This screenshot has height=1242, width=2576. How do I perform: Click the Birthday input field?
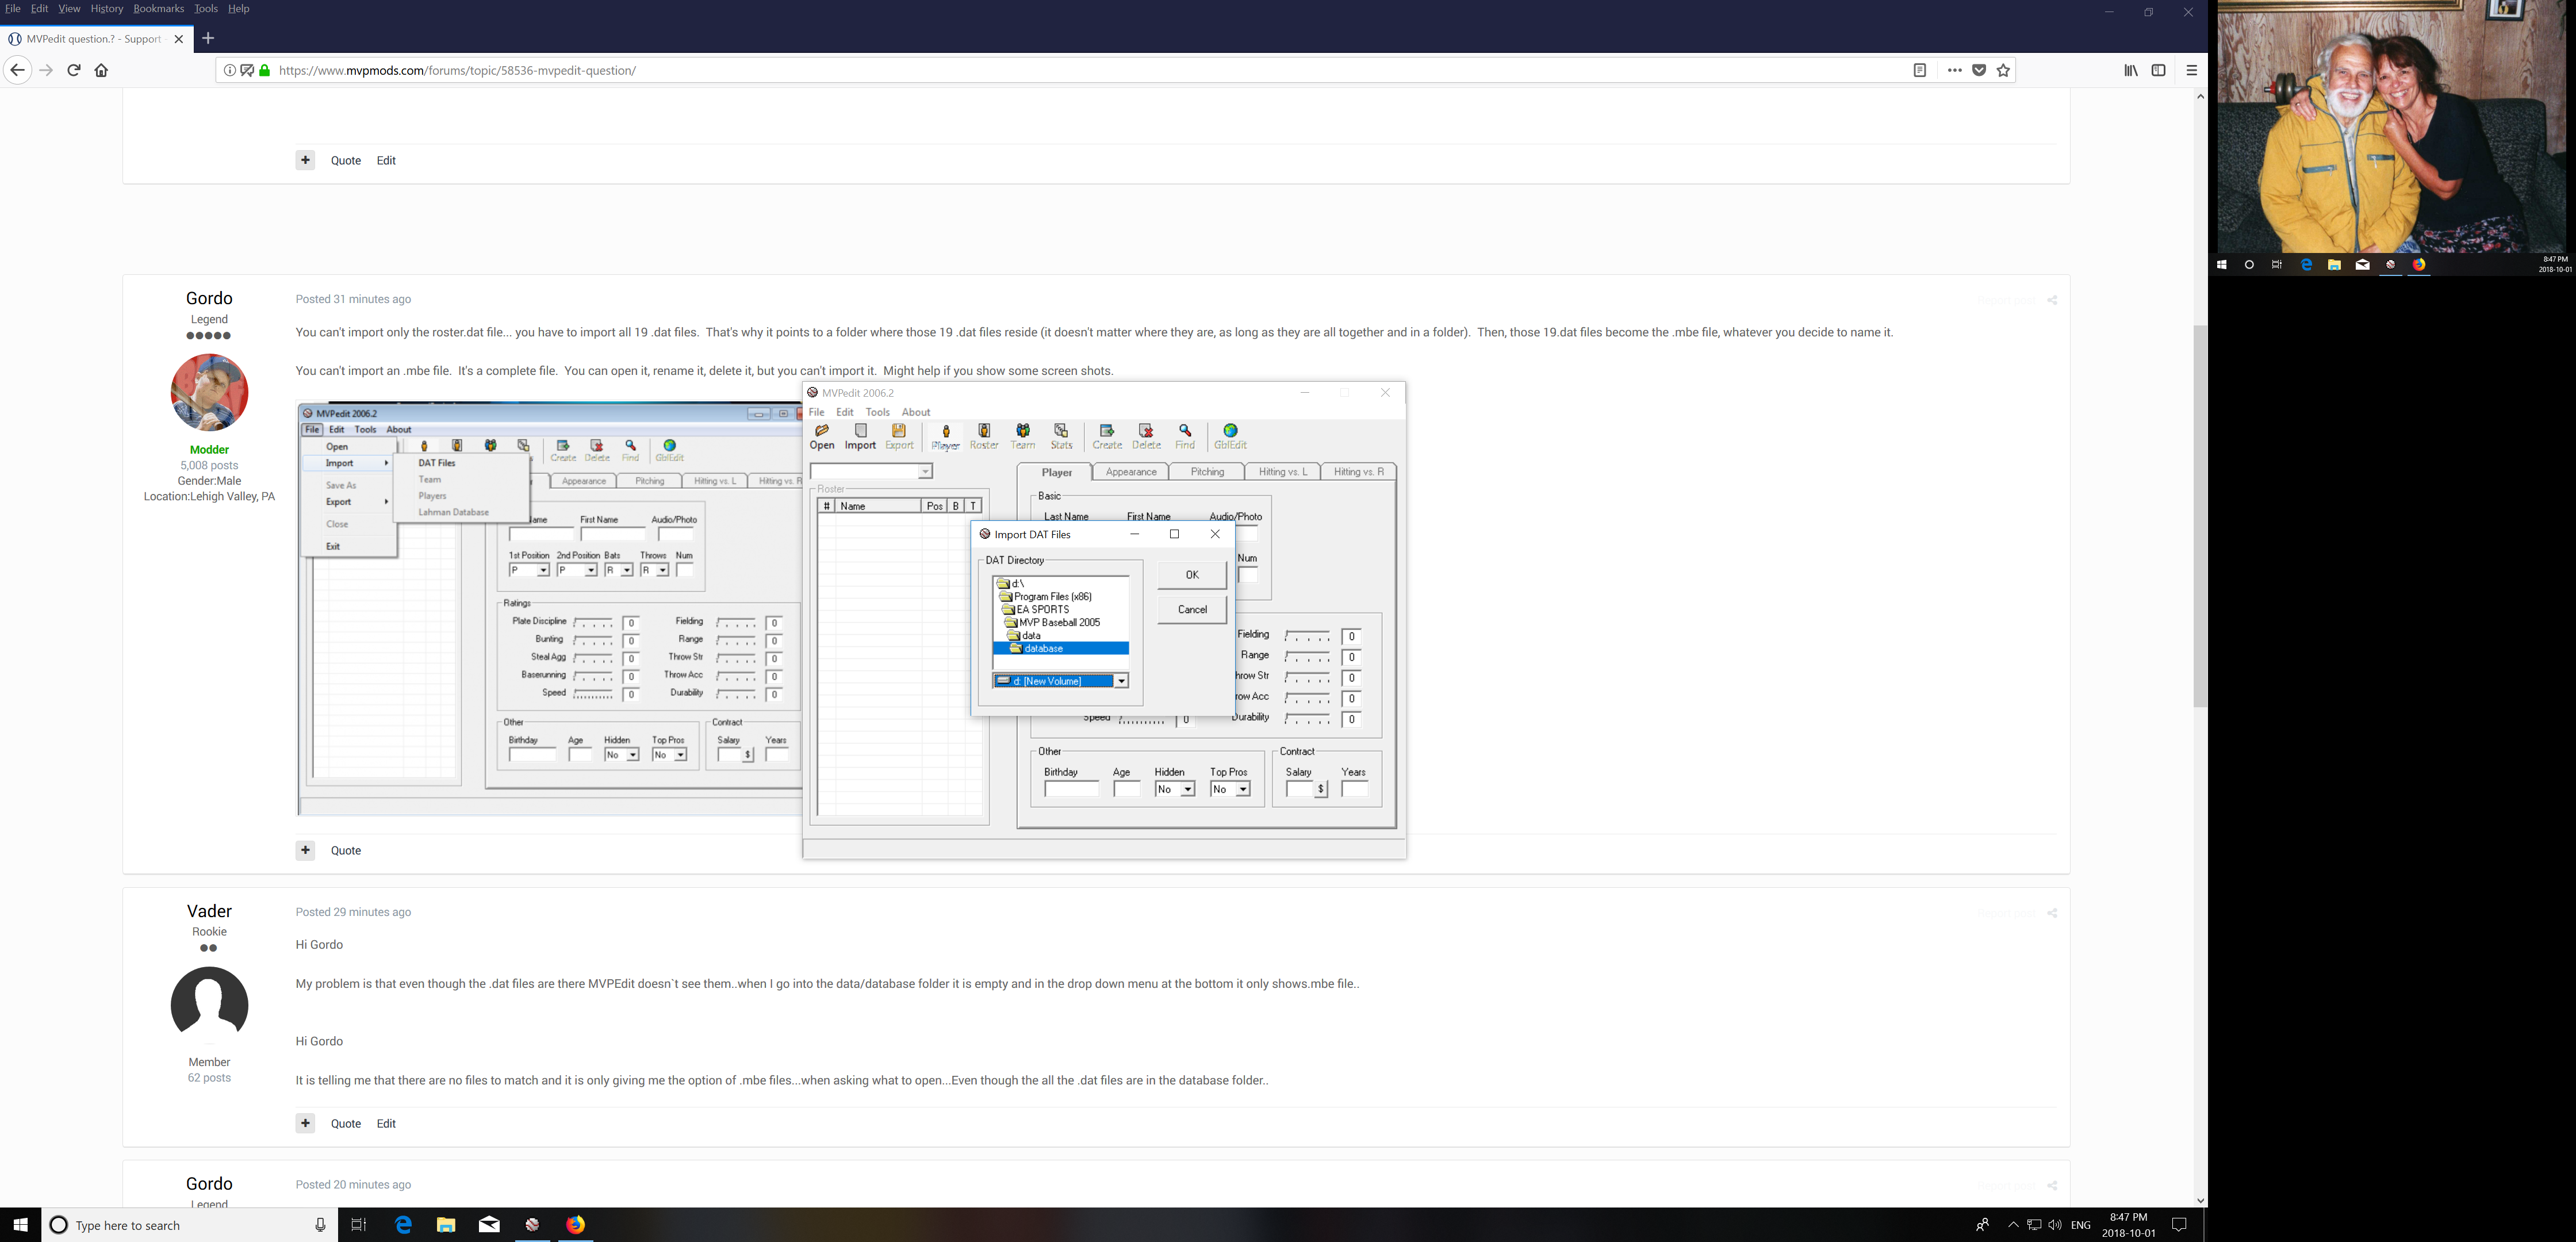pos(1071,790)
